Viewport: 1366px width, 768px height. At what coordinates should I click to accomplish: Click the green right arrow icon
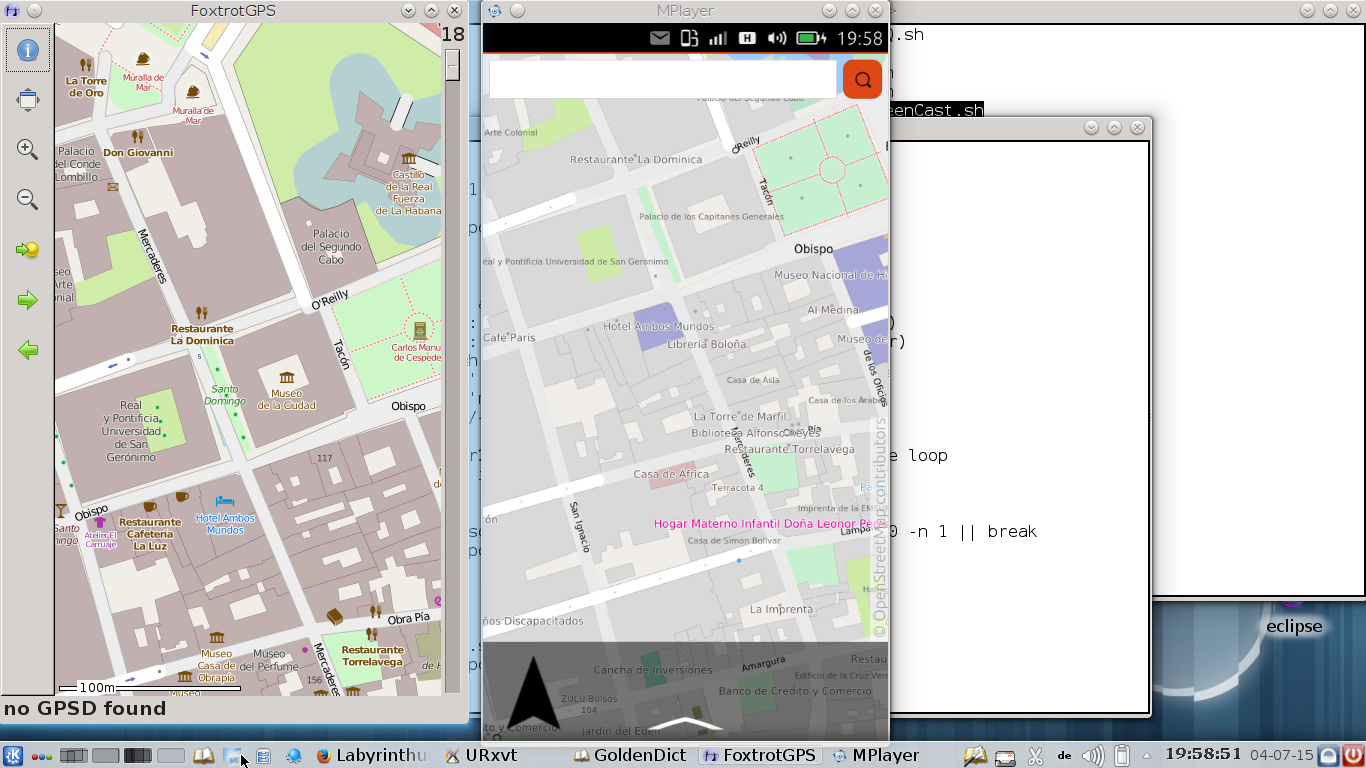pos(28,300)
